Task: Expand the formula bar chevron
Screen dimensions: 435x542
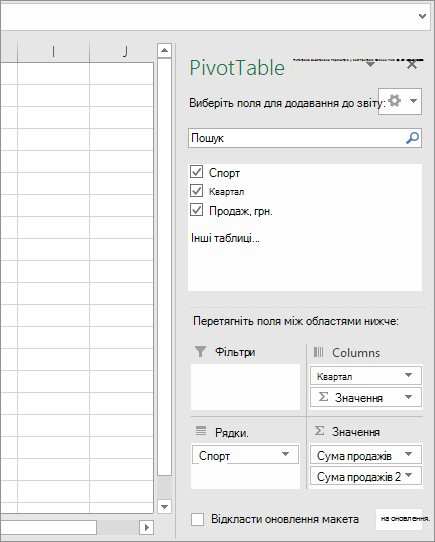Action: tap(422, 16)
